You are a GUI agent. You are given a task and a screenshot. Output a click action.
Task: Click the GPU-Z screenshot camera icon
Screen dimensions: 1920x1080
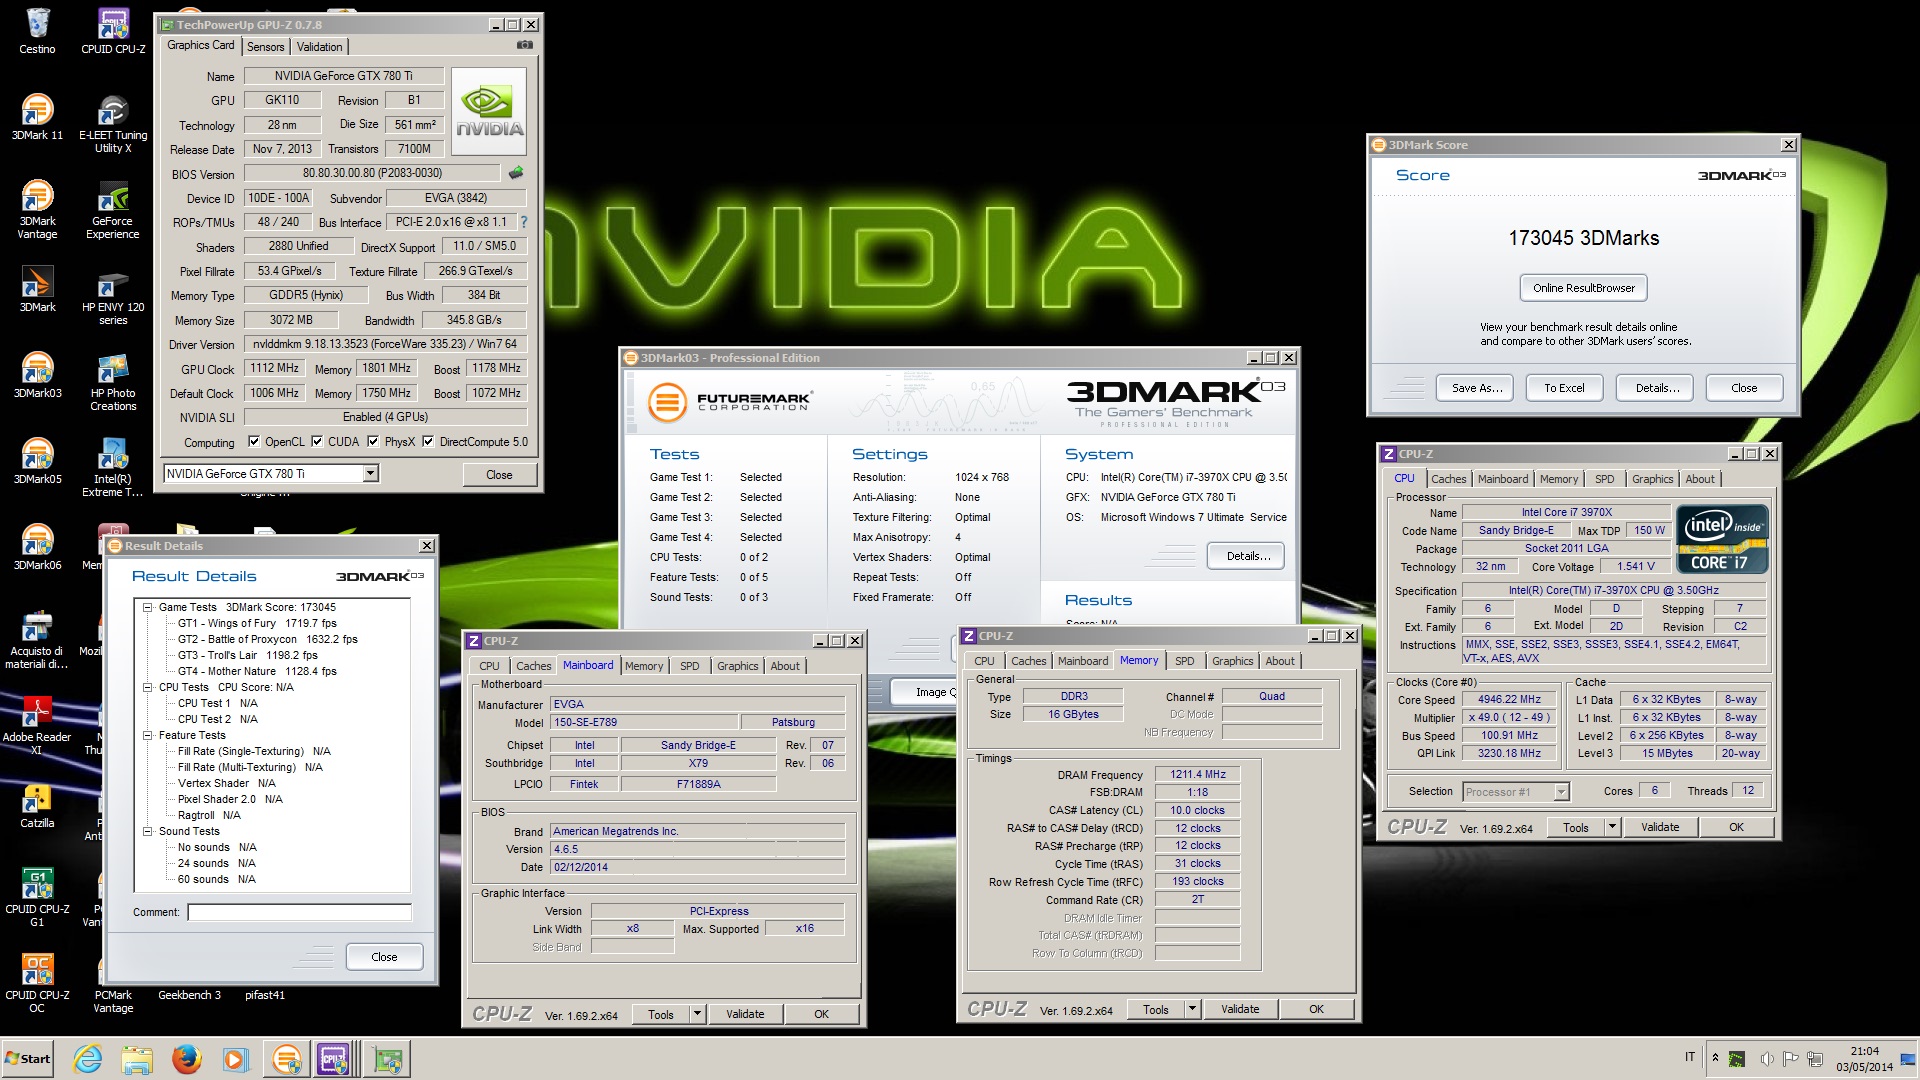[x=524, y=45]
